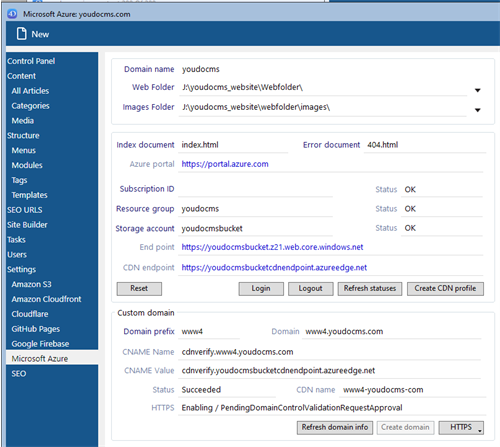Click the Images Folder path field
Image resolution: width=500 pixels, height=447 pixels.
(323, 107)
